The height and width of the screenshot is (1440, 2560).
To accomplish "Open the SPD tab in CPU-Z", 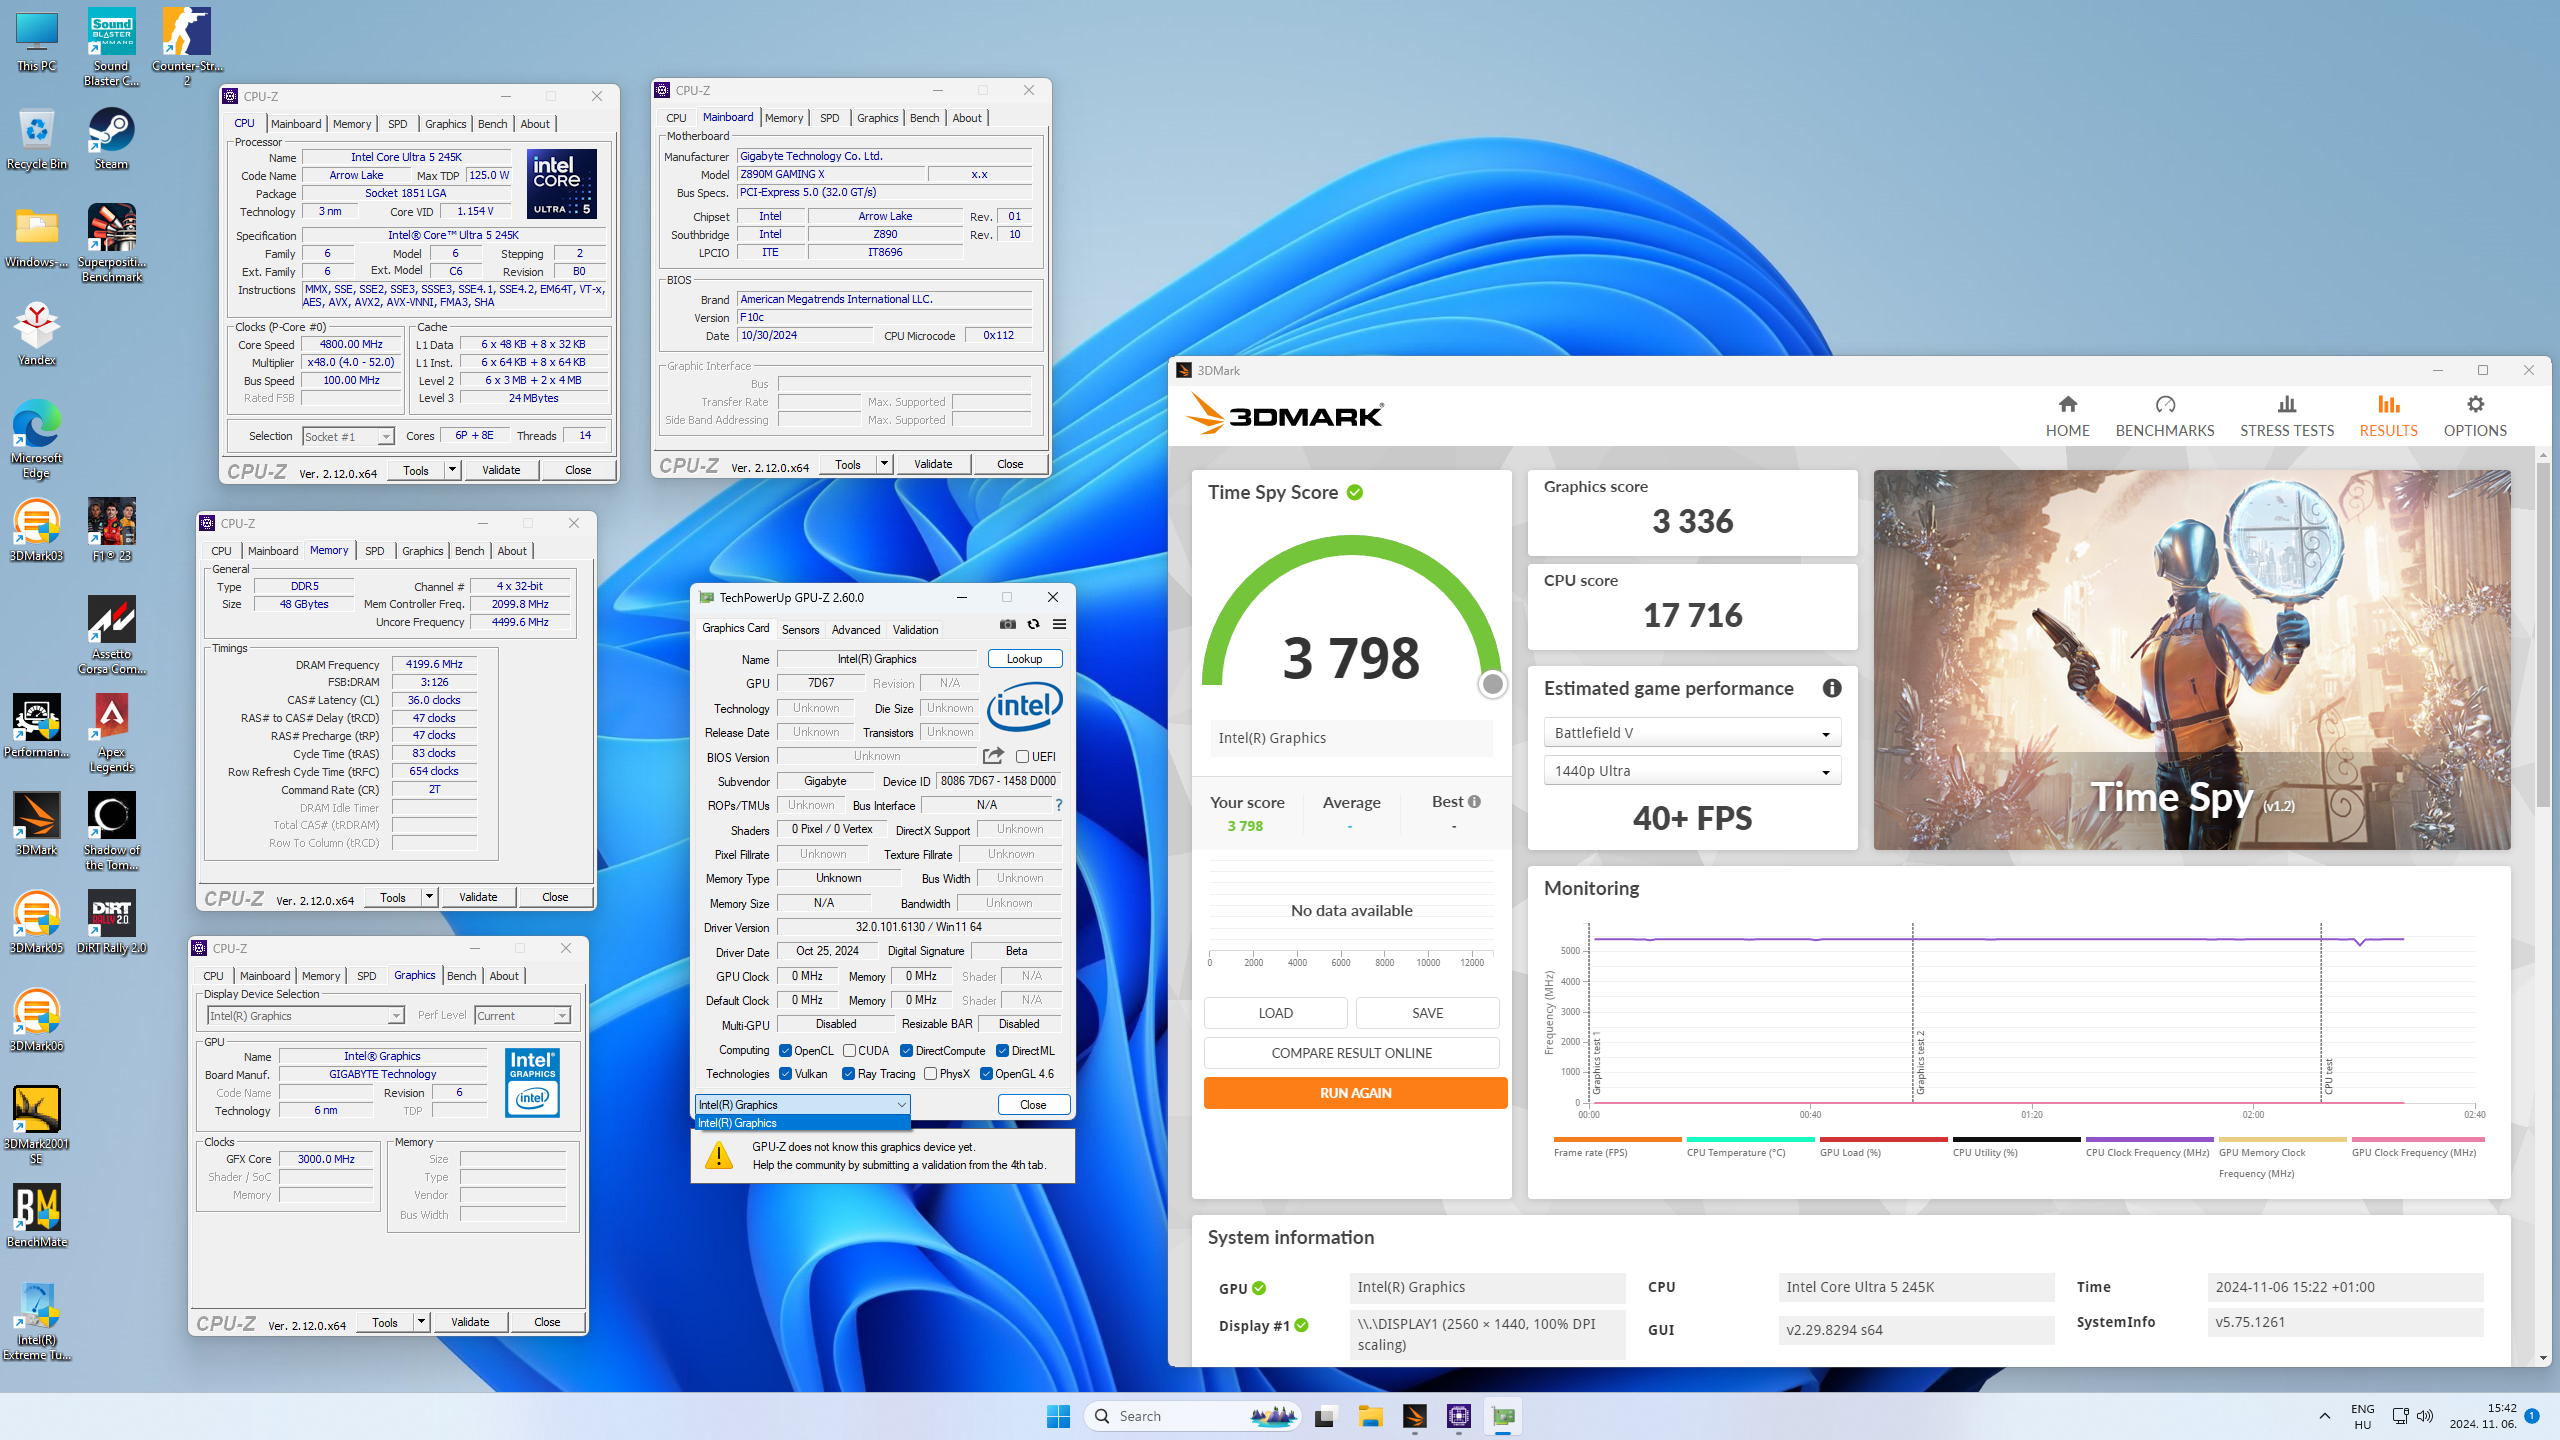I will (397, 123).
